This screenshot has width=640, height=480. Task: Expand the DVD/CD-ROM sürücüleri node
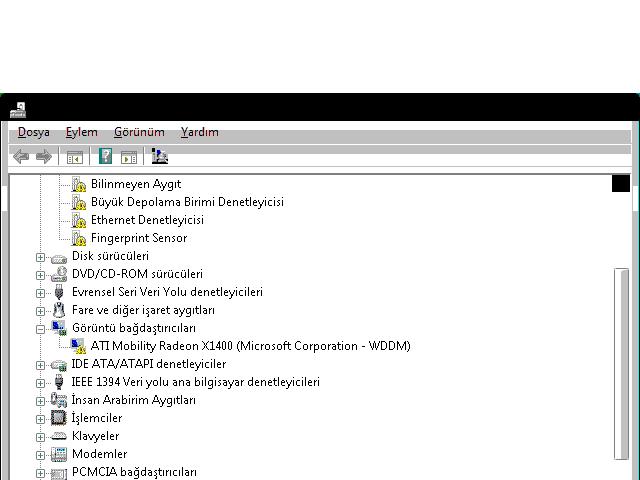[x=40, y=276]
